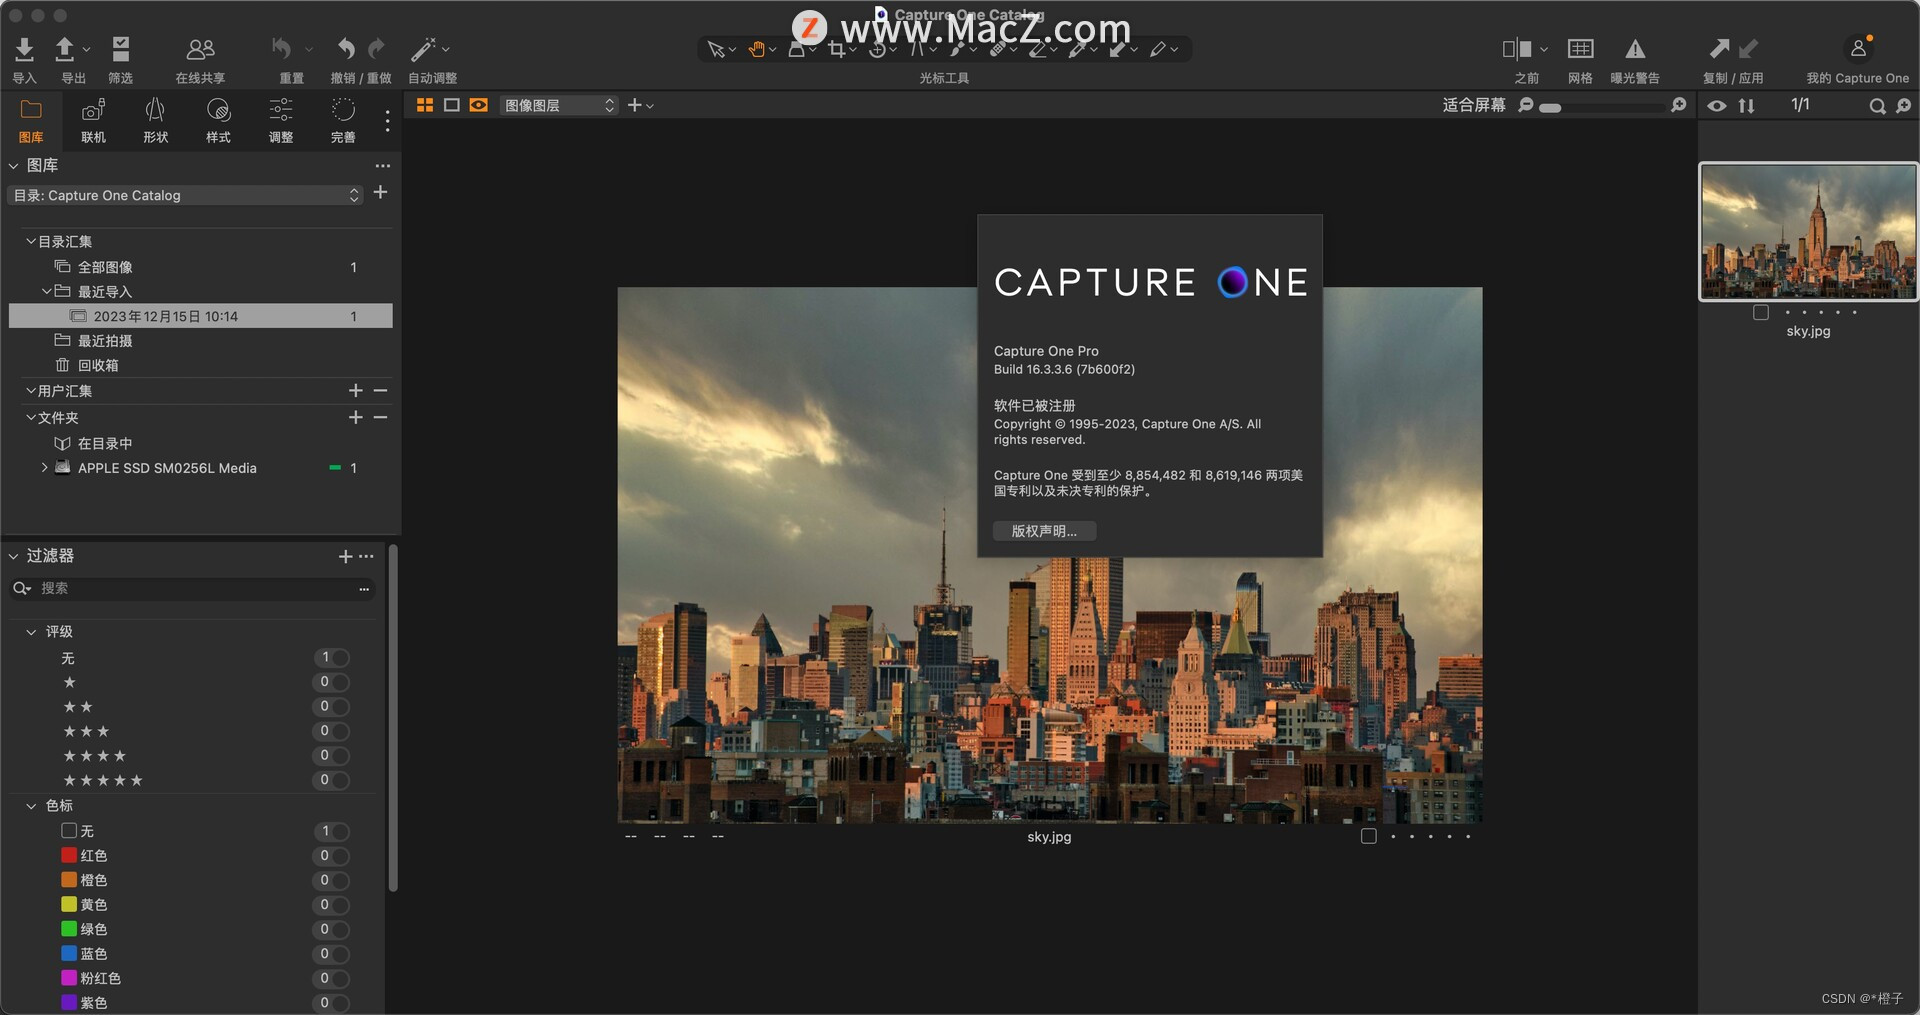Viewport: 1920px width, 1015px height.
Task: Click the plus beside catalog dropdown
Action: (x=380, y=192)
